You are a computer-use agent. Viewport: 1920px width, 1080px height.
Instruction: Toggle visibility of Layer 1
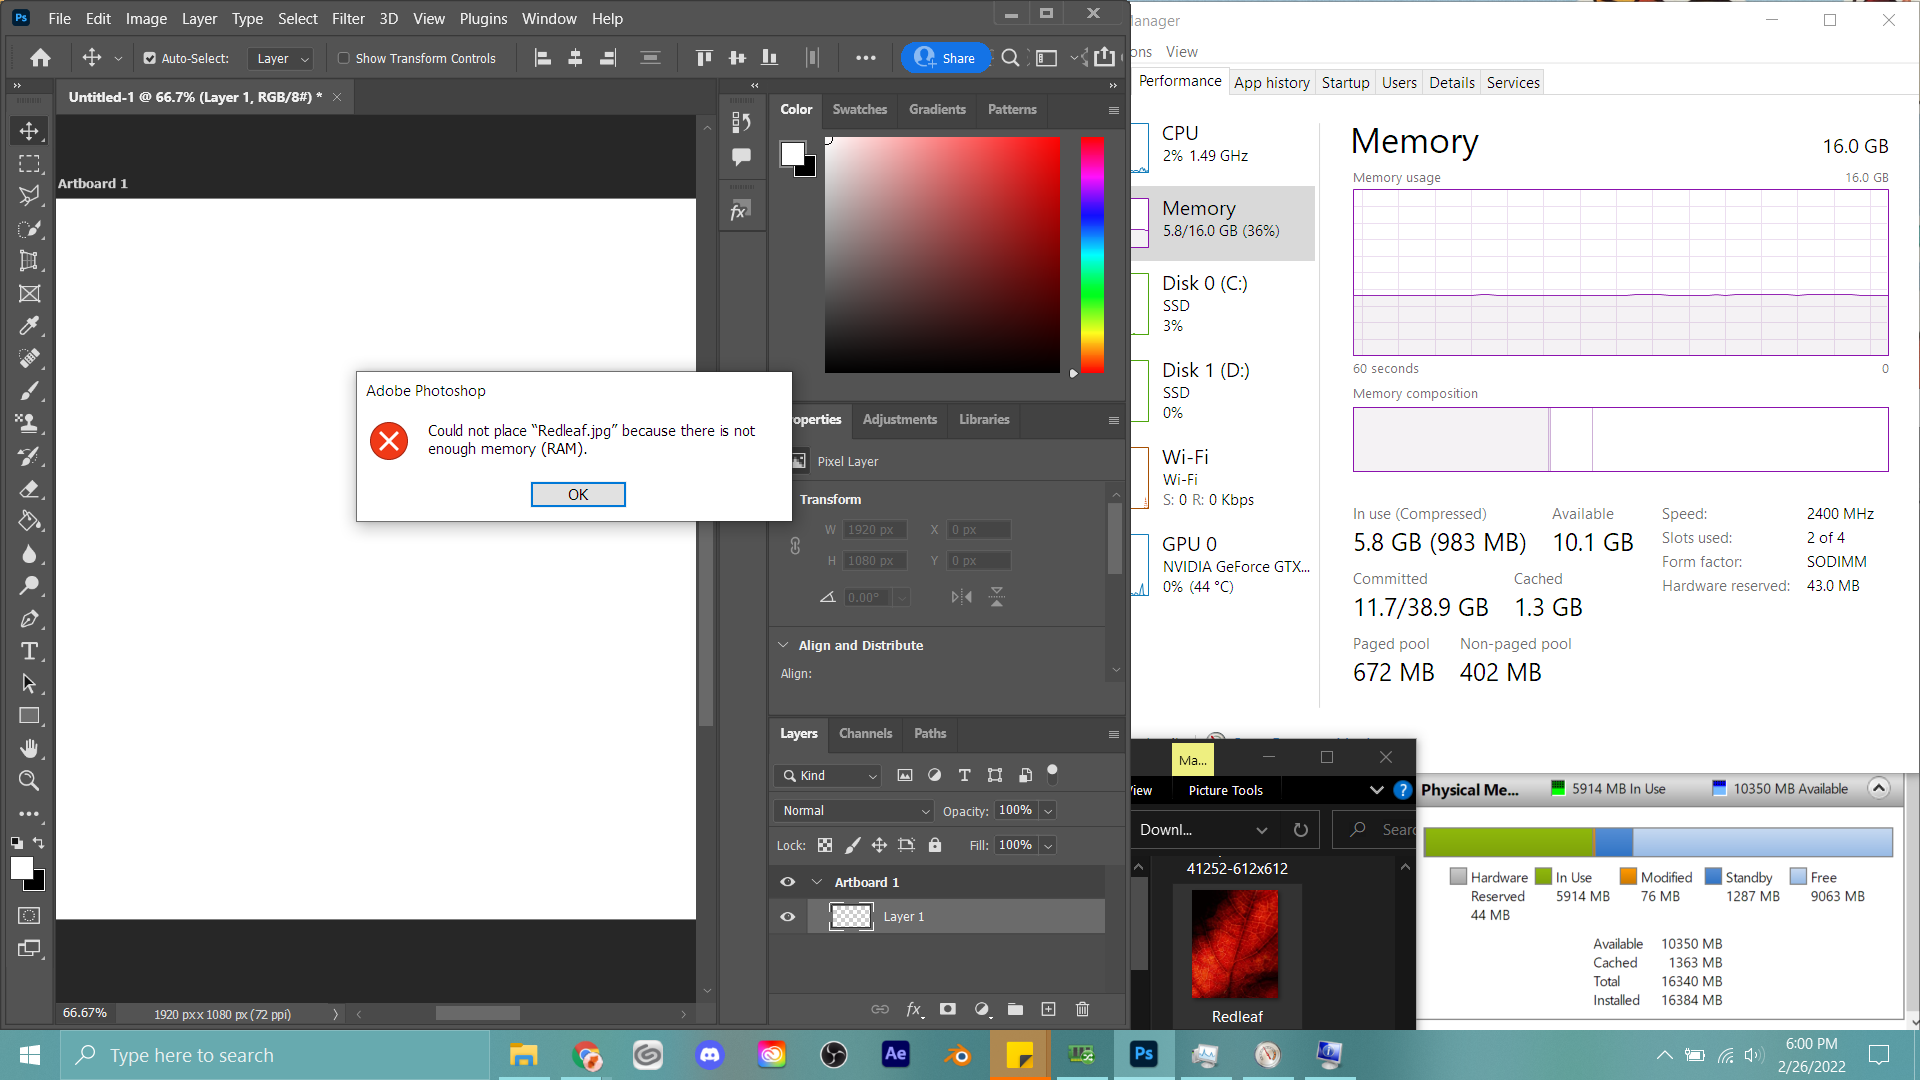[x=788, y=916]
